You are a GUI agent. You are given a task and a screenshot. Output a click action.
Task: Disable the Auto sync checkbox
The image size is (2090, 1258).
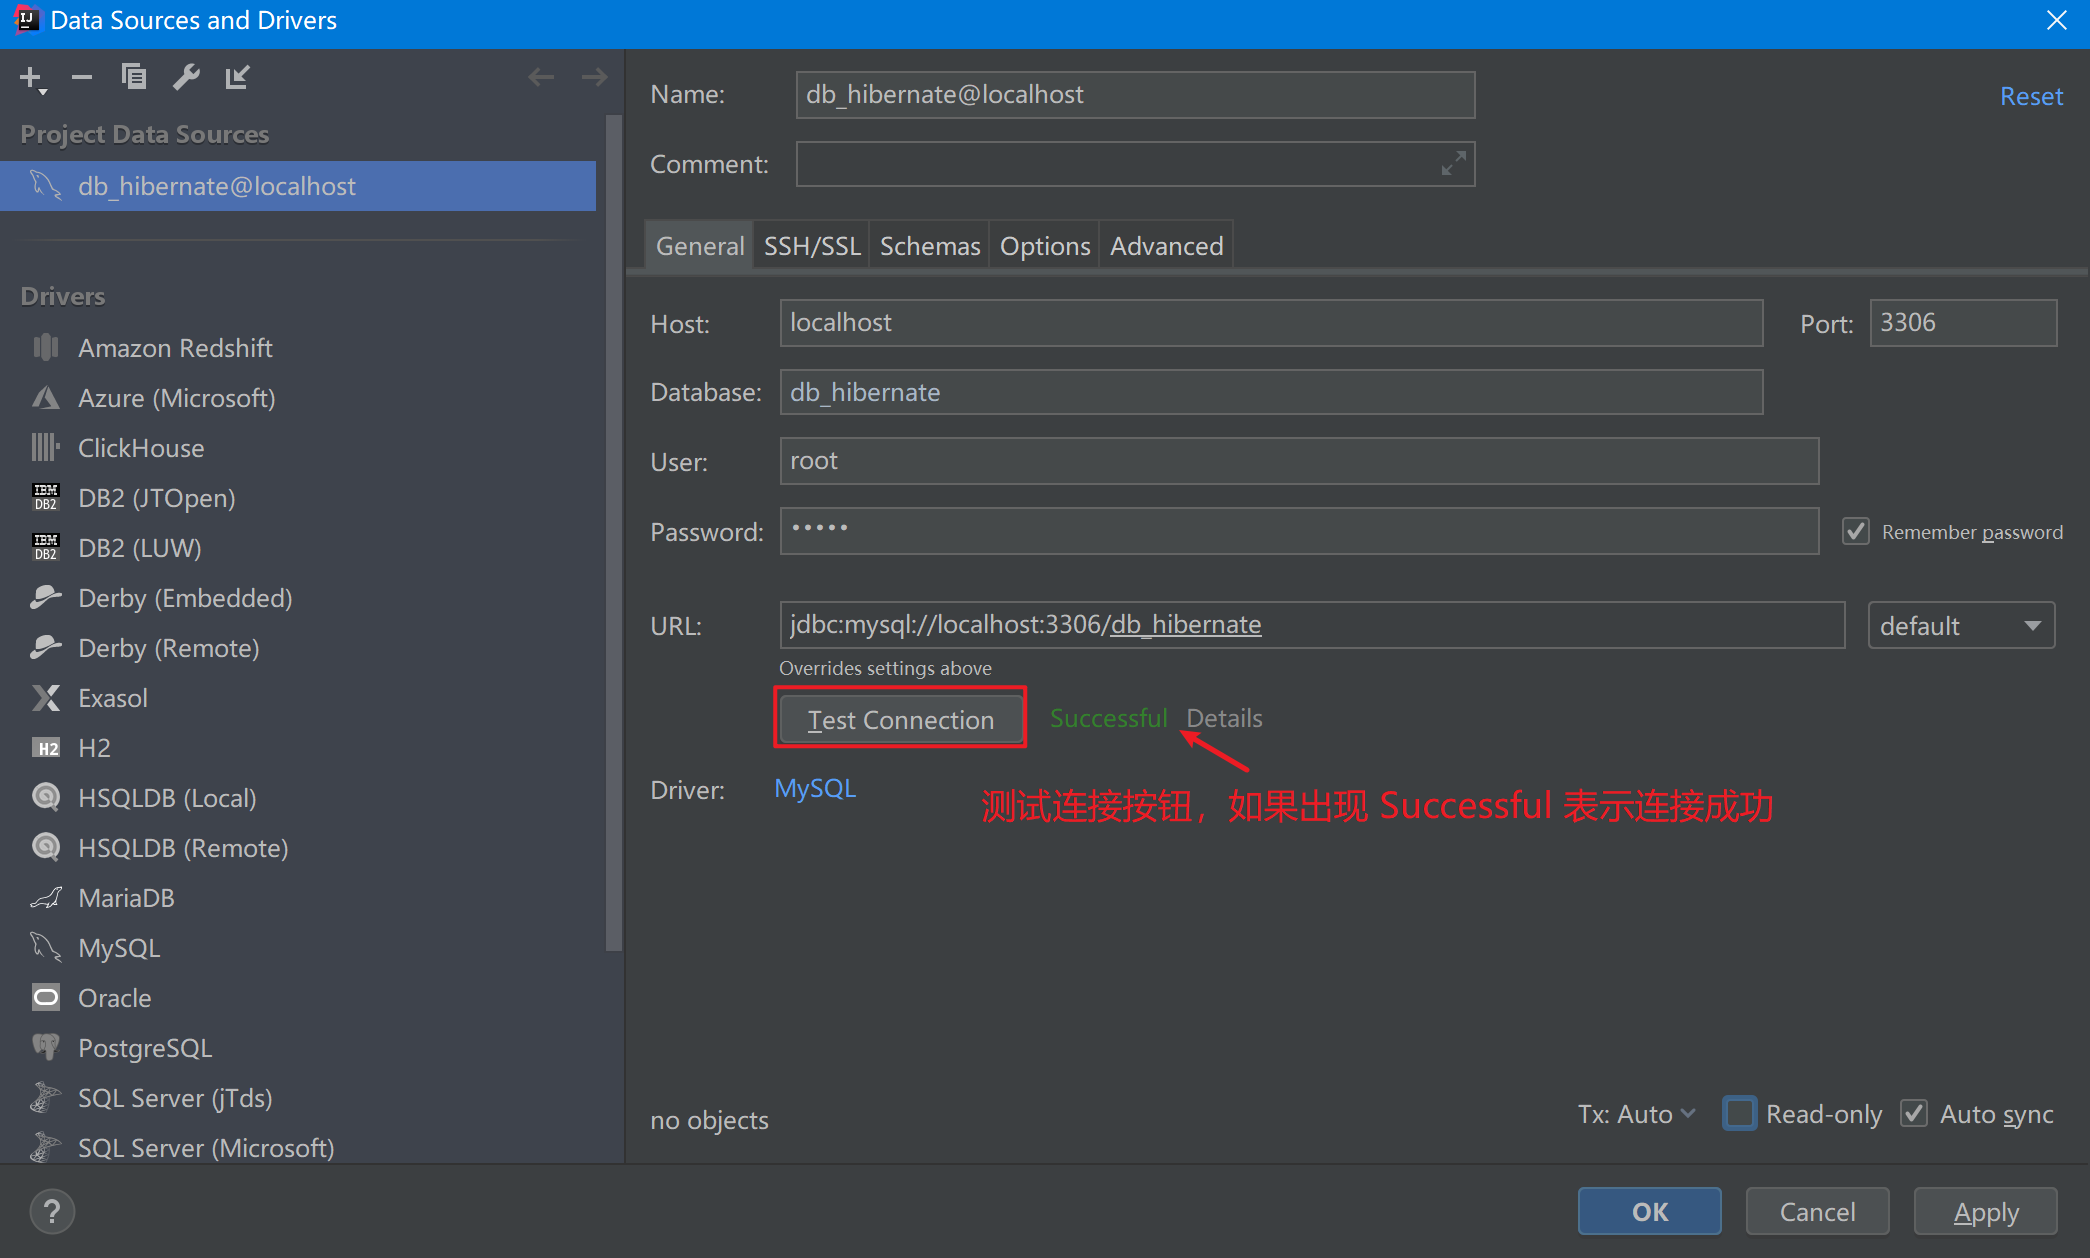click(1914, 1113)
